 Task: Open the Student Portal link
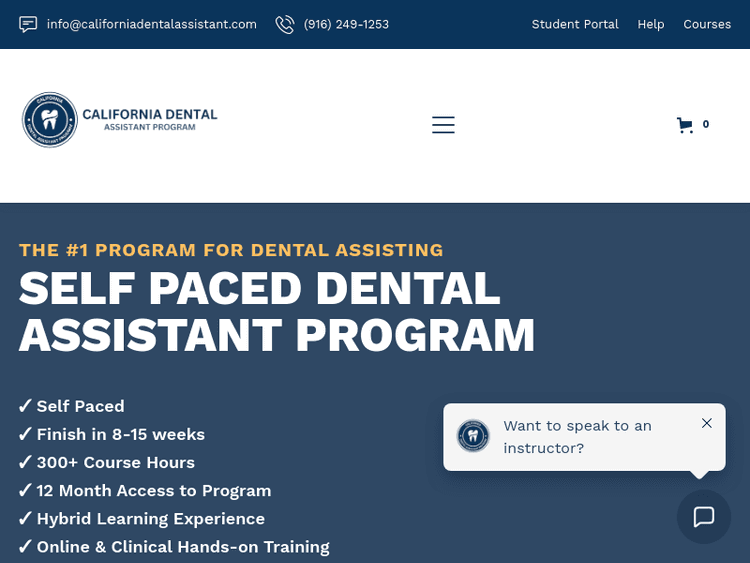pyautogui.click(x=575, y=24)
